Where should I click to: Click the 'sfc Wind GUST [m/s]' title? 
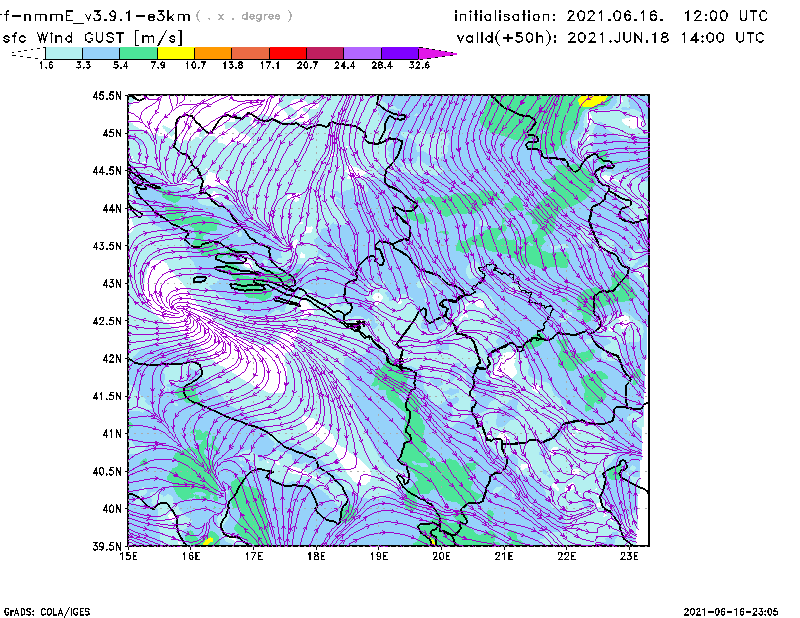pos(92,38)
